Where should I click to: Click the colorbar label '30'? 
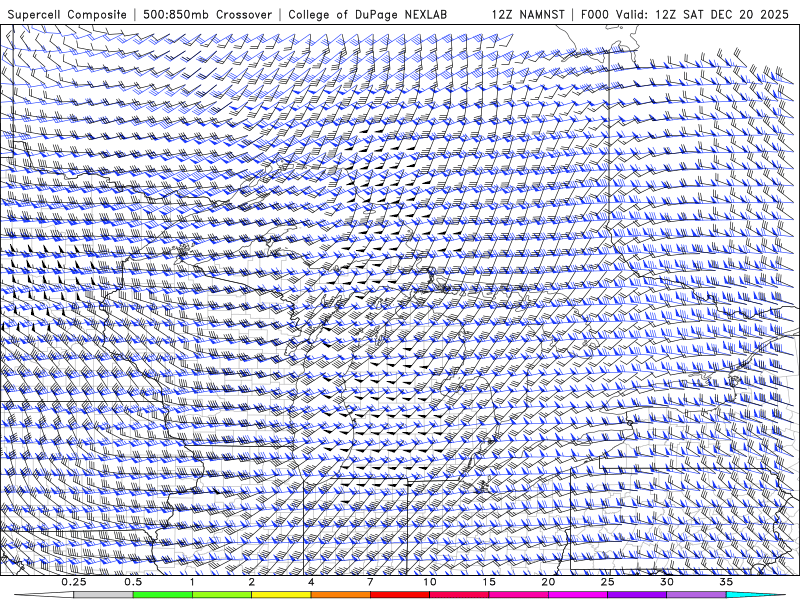667,582
